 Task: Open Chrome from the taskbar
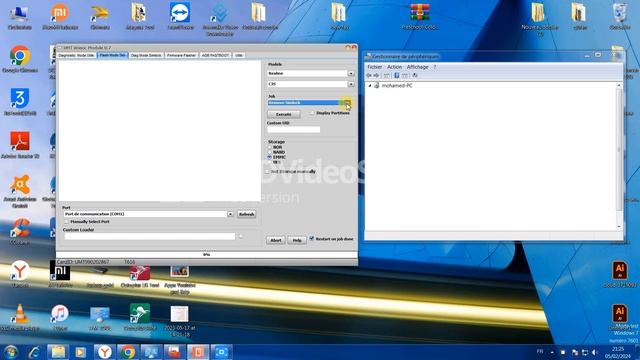coord(128,352)
